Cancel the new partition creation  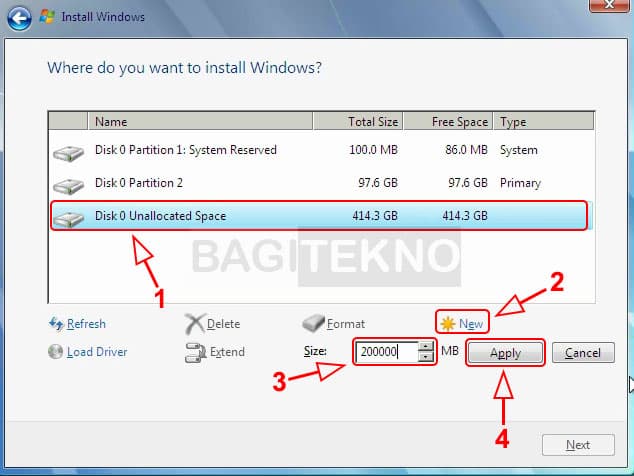point(583,353)
